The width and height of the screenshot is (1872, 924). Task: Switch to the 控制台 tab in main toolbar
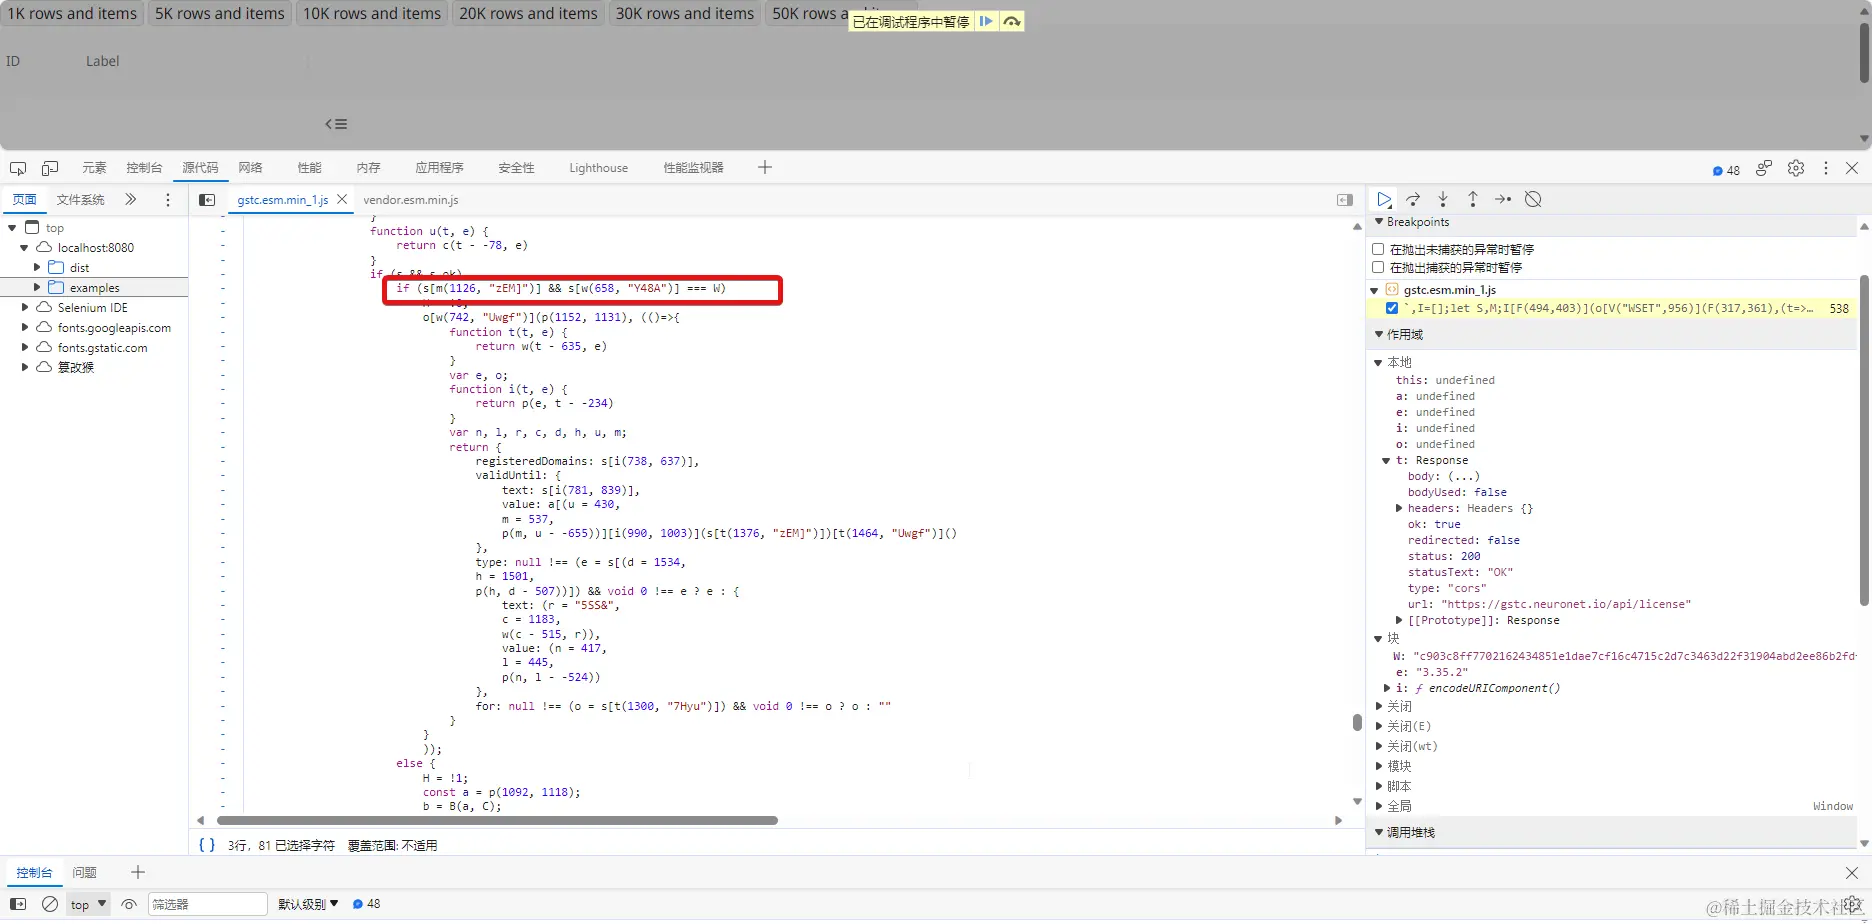tap(144, 168)
